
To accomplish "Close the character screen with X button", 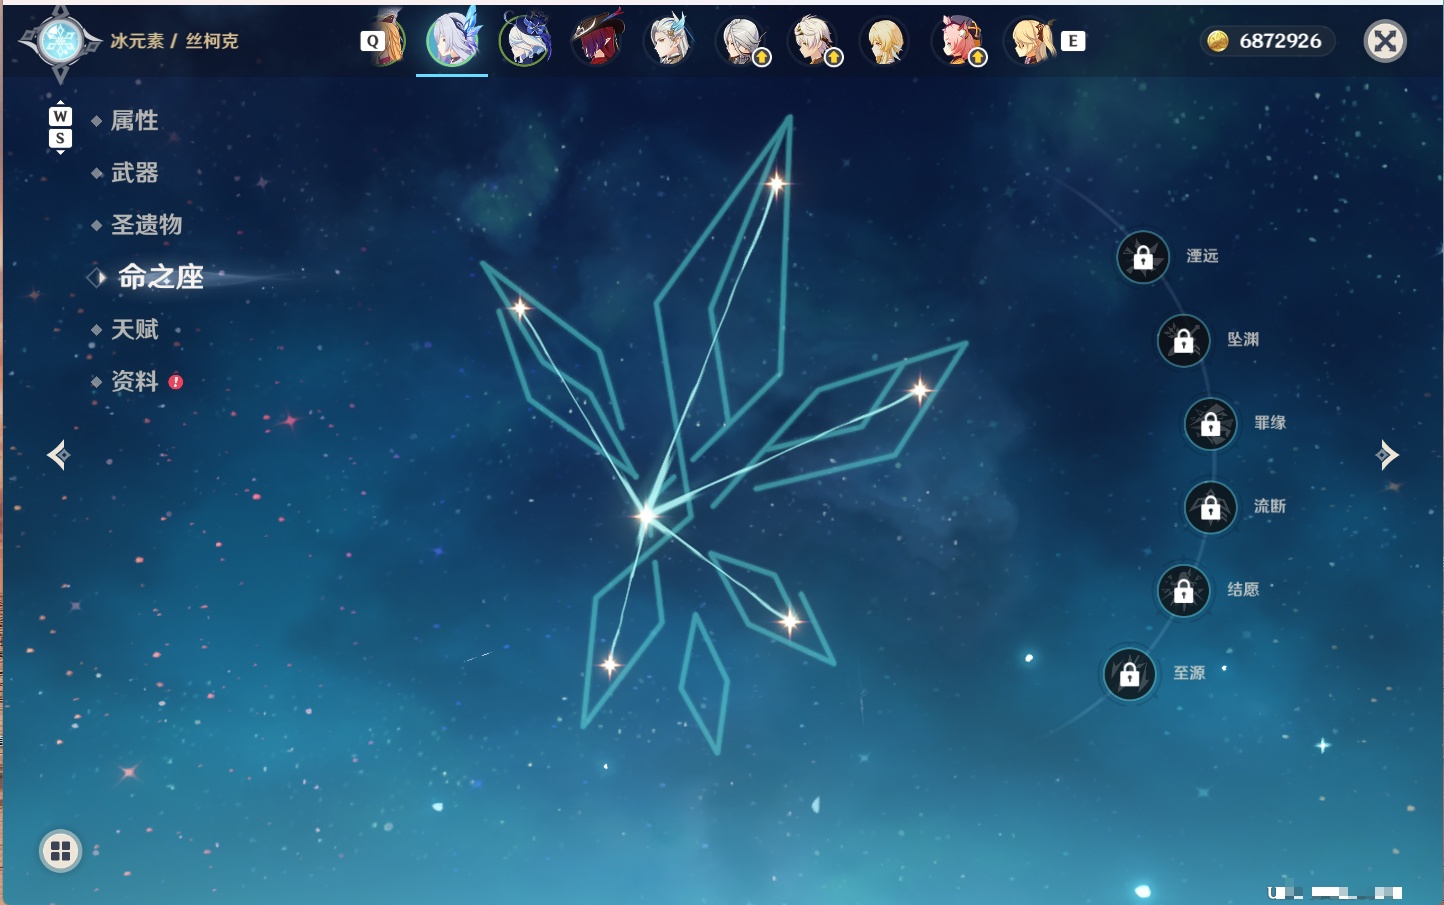I will pyautogui.click(x=1385, y=41).
